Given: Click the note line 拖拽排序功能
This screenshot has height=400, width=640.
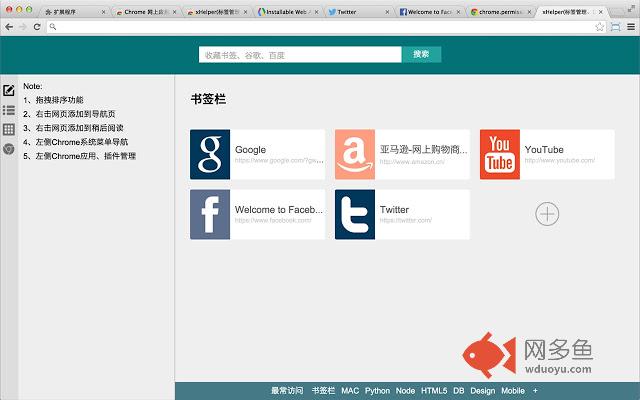Looking at the screenshot, I should (x=60, y=100).
